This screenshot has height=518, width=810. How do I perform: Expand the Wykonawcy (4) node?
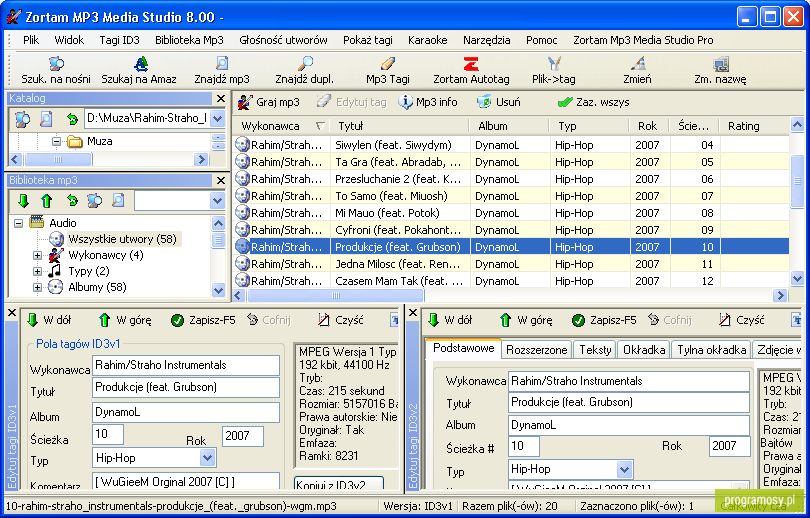coord(37,255)
